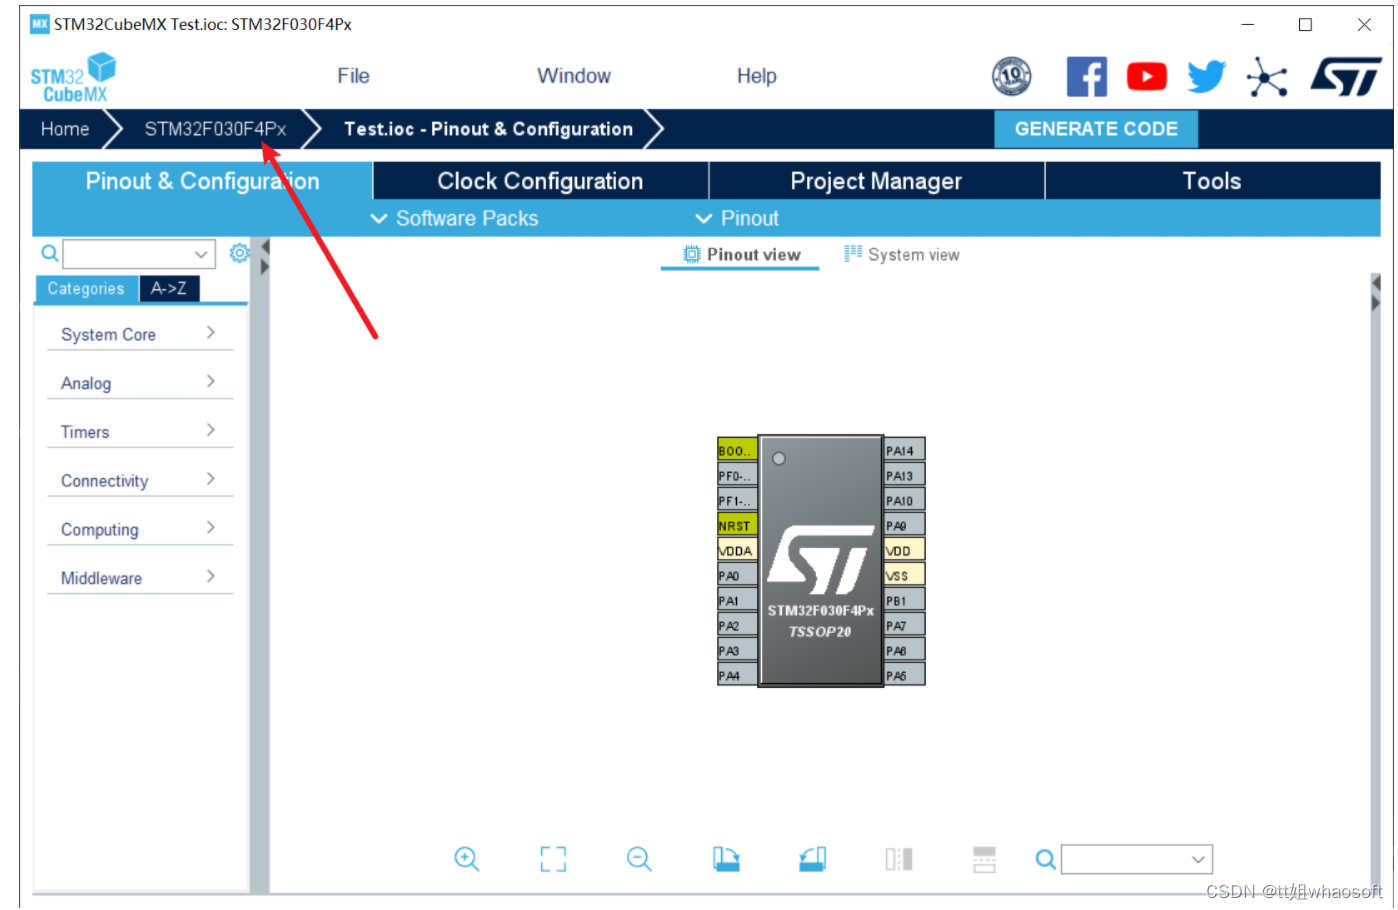Screen dimensions: 1398x910
Task: Toggle right panel with splitter arrows
Action: pos(1375,293)
